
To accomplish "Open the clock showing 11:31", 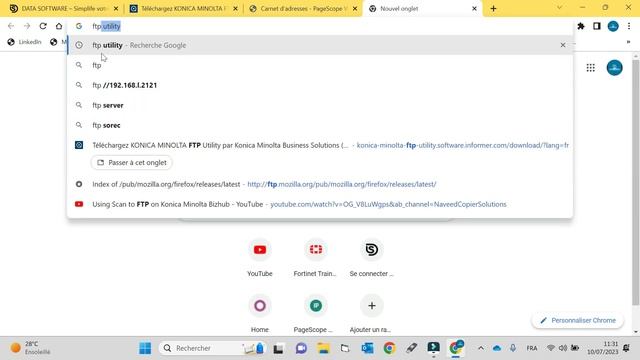I will 603,348.
